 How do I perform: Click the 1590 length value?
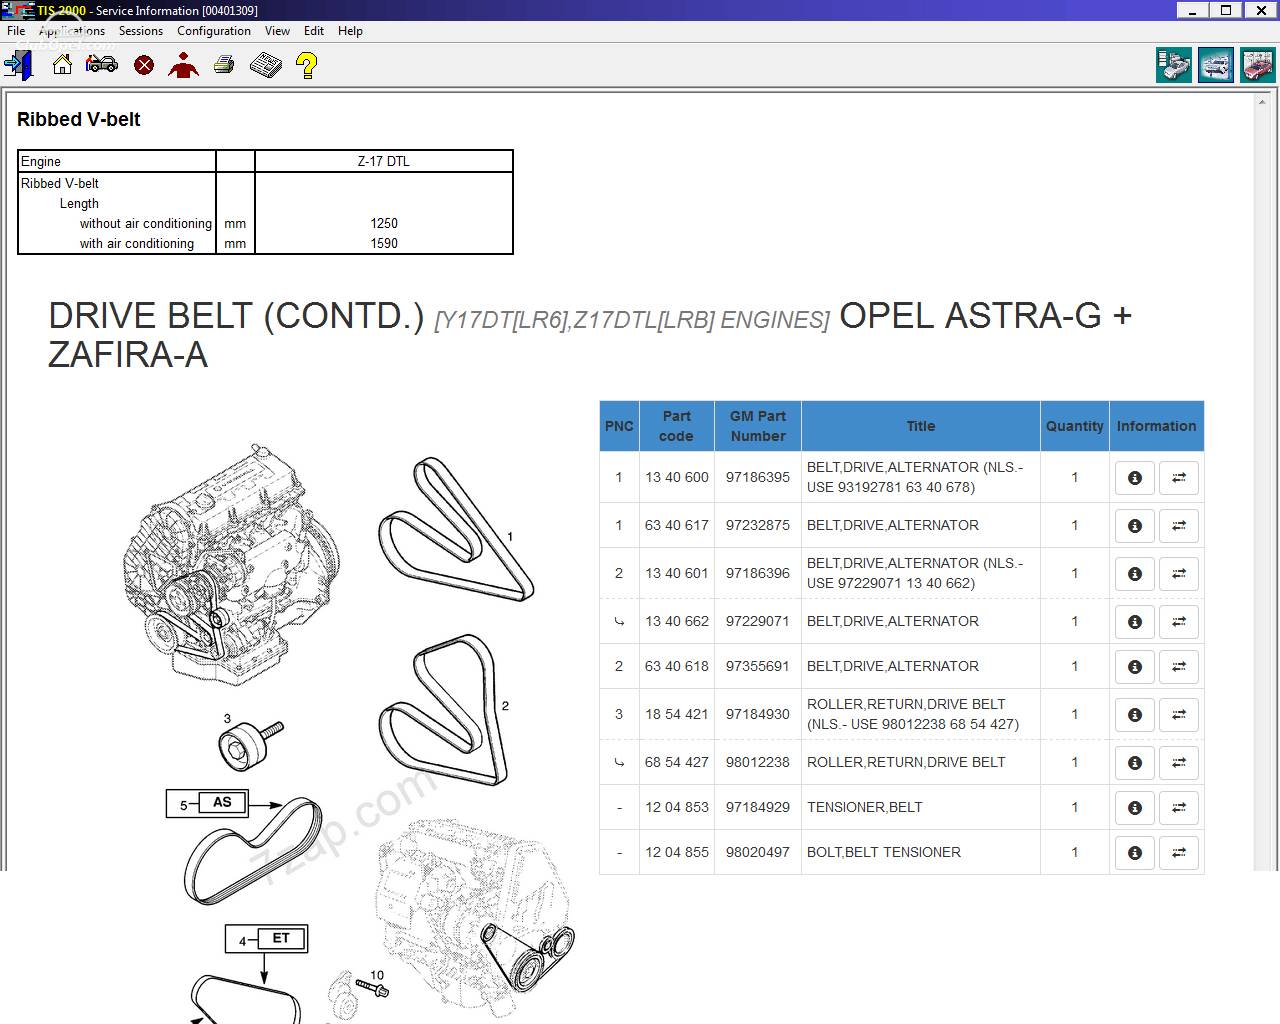click(384, 244)
